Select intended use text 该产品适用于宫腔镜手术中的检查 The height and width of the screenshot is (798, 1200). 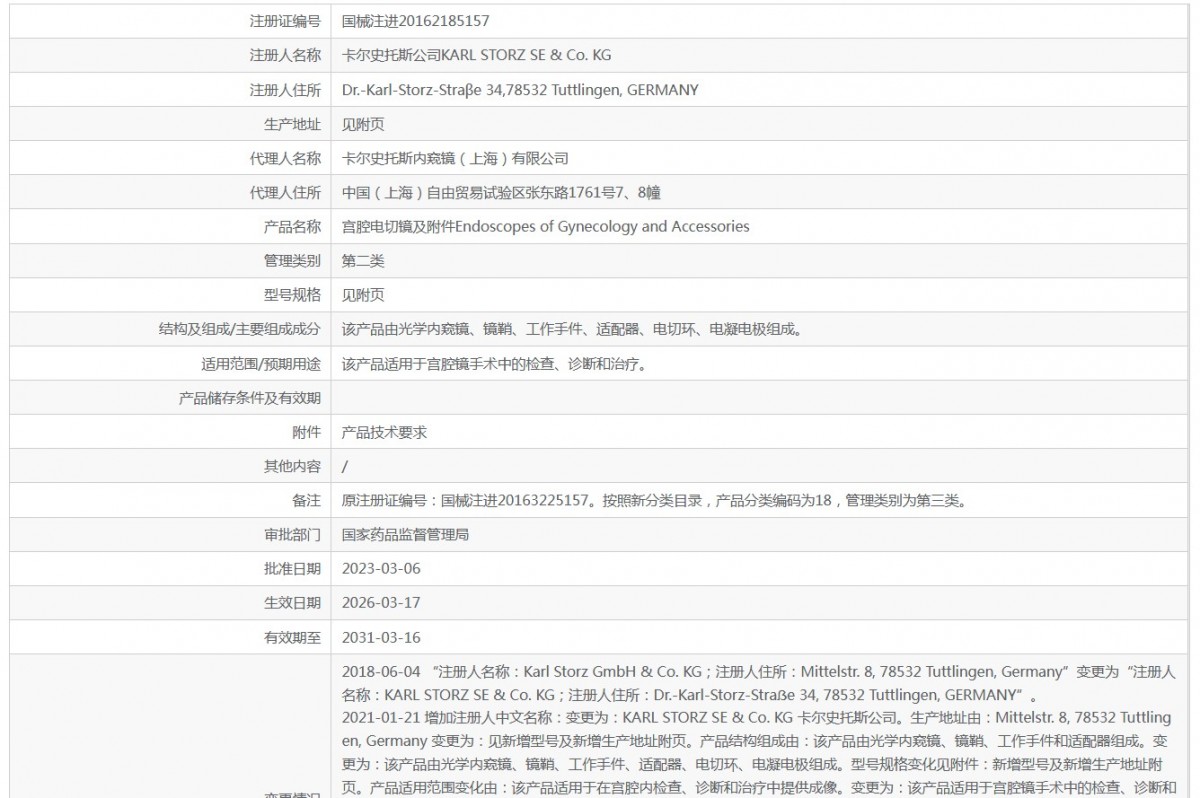coord(448,364)
